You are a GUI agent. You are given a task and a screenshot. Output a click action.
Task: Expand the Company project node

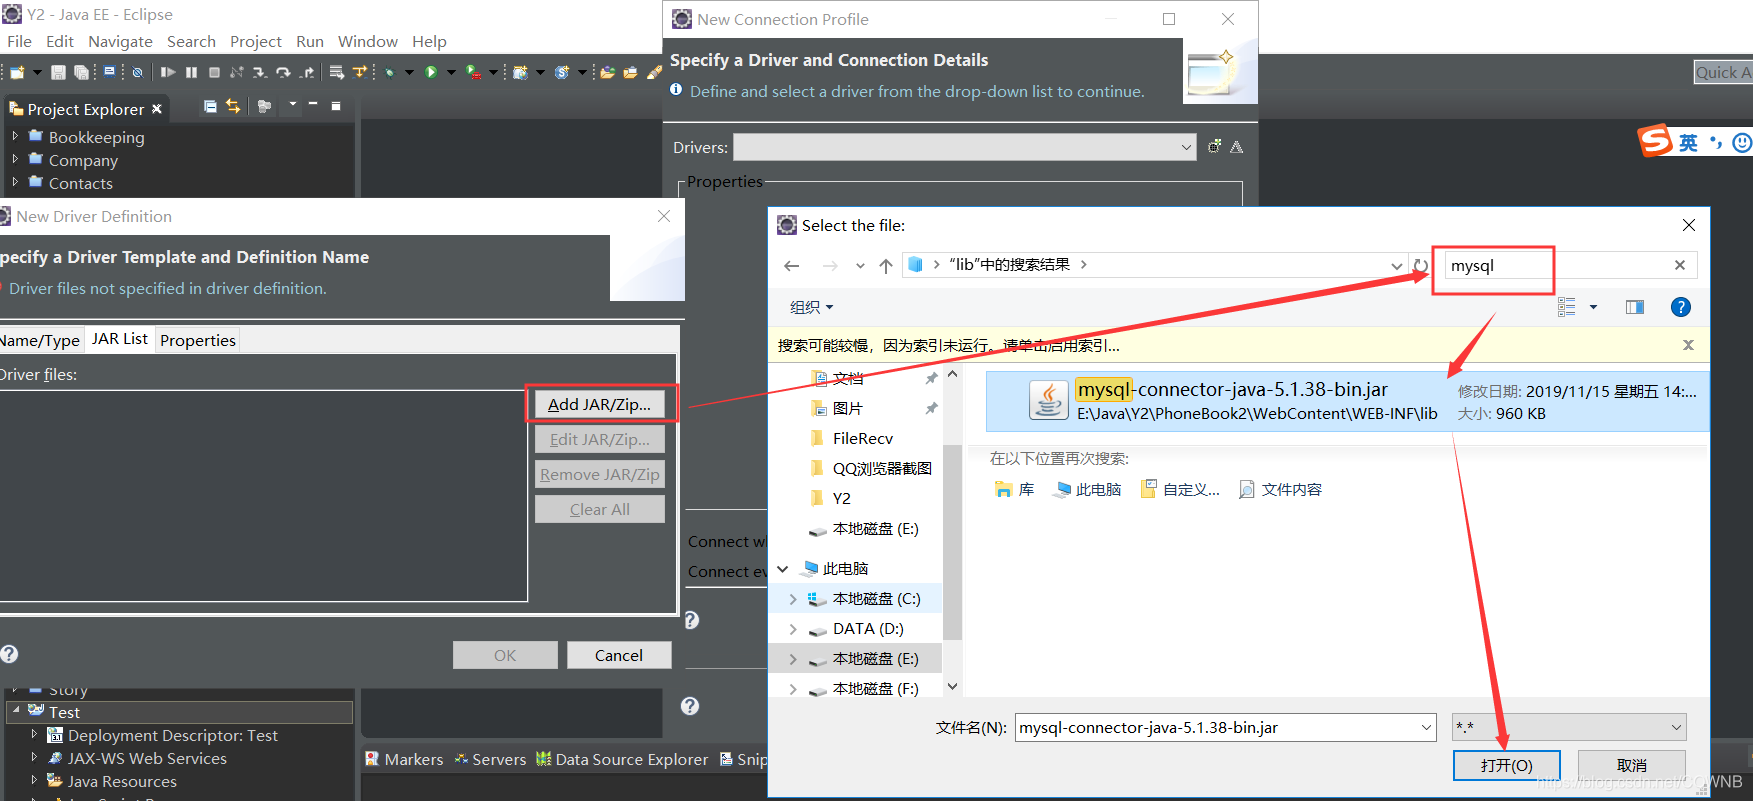[x=15, y=158]
